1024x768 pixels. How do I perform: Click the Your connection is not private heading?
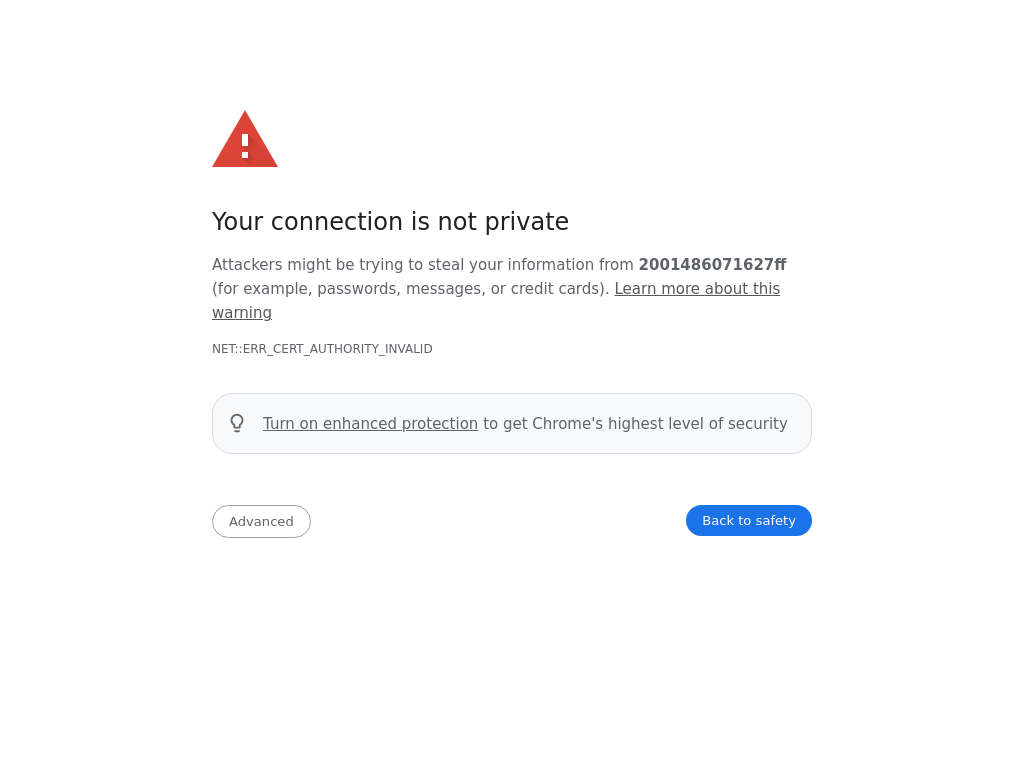tap(390, 222)
